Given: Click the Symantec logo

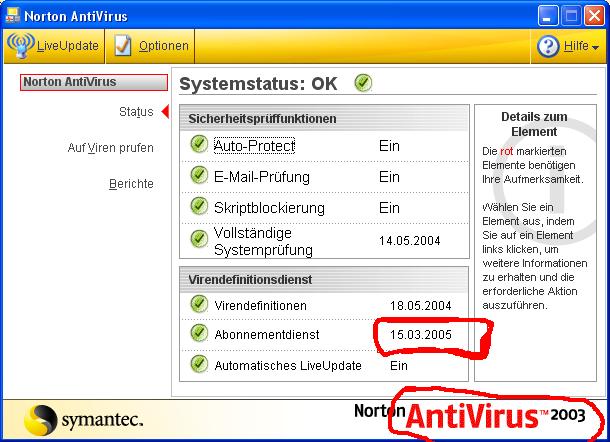Looking at the screenshot, I should (84, 420).
